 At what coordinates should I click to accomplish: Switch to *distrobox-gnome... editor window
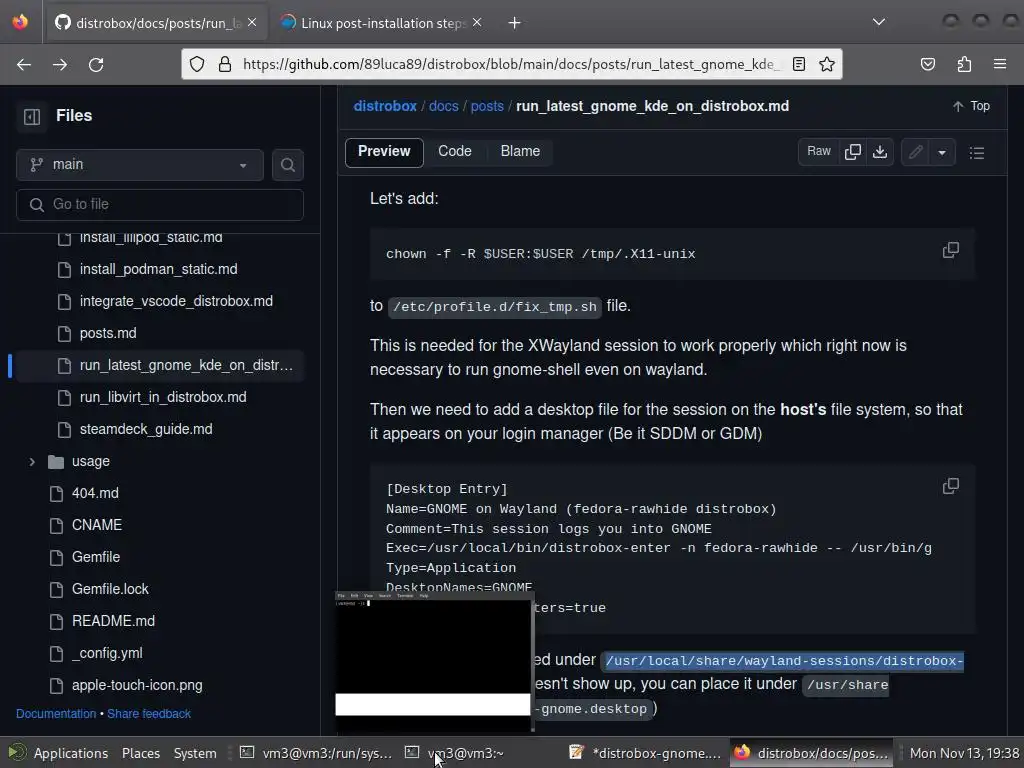[645, 753]
